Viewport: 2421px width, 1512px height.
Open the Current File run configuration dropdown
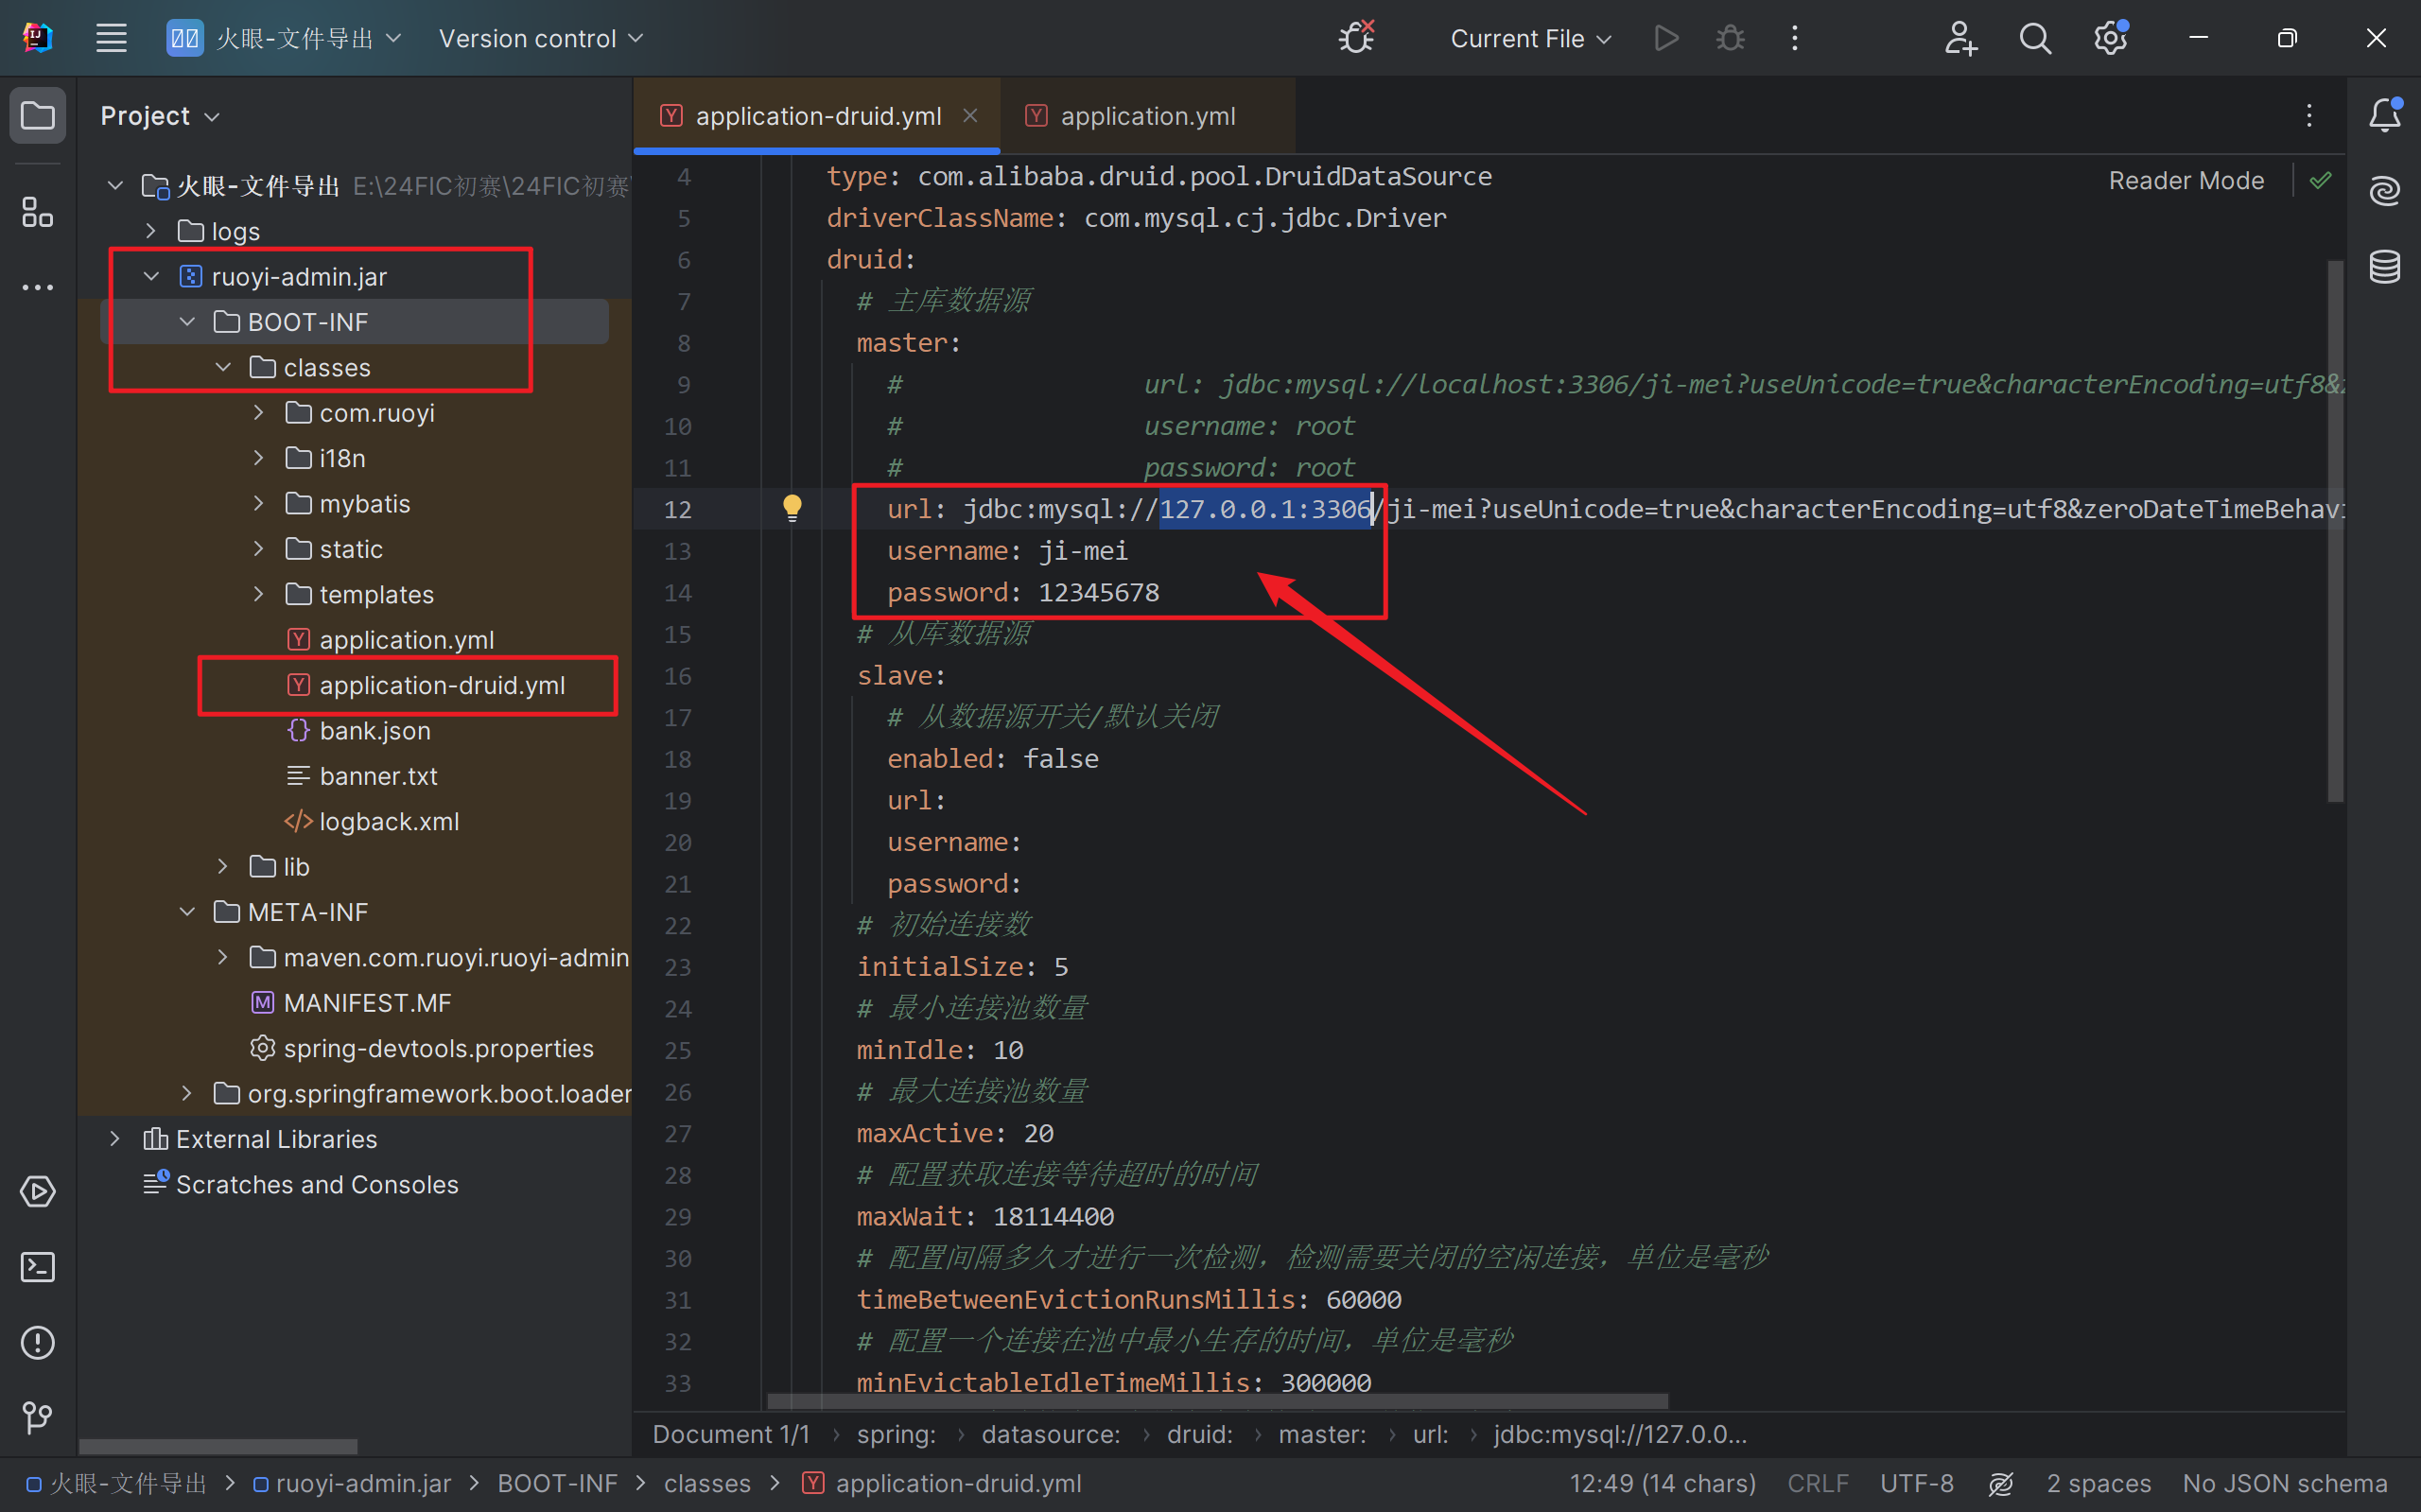point(1530,38)
